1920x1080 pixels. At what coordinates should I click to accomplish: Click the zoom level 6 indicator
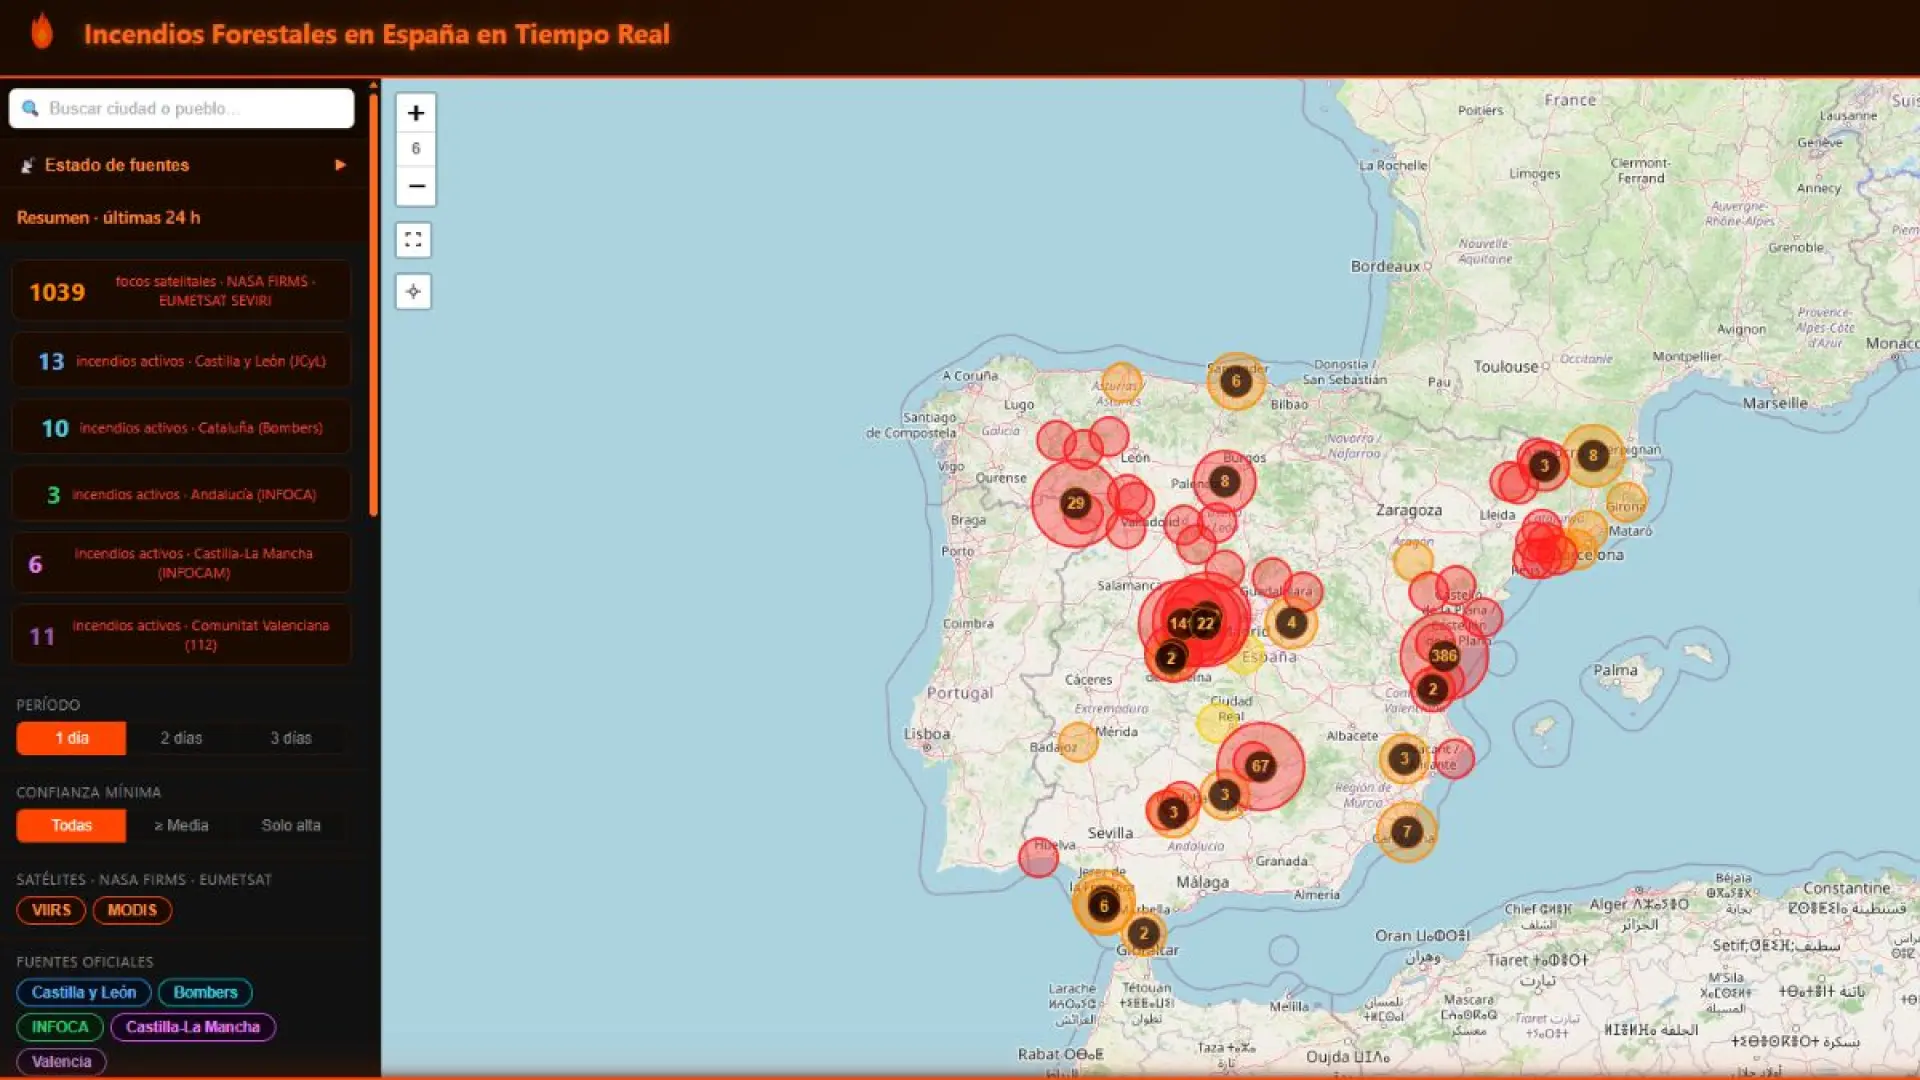[x=416, y=149]
